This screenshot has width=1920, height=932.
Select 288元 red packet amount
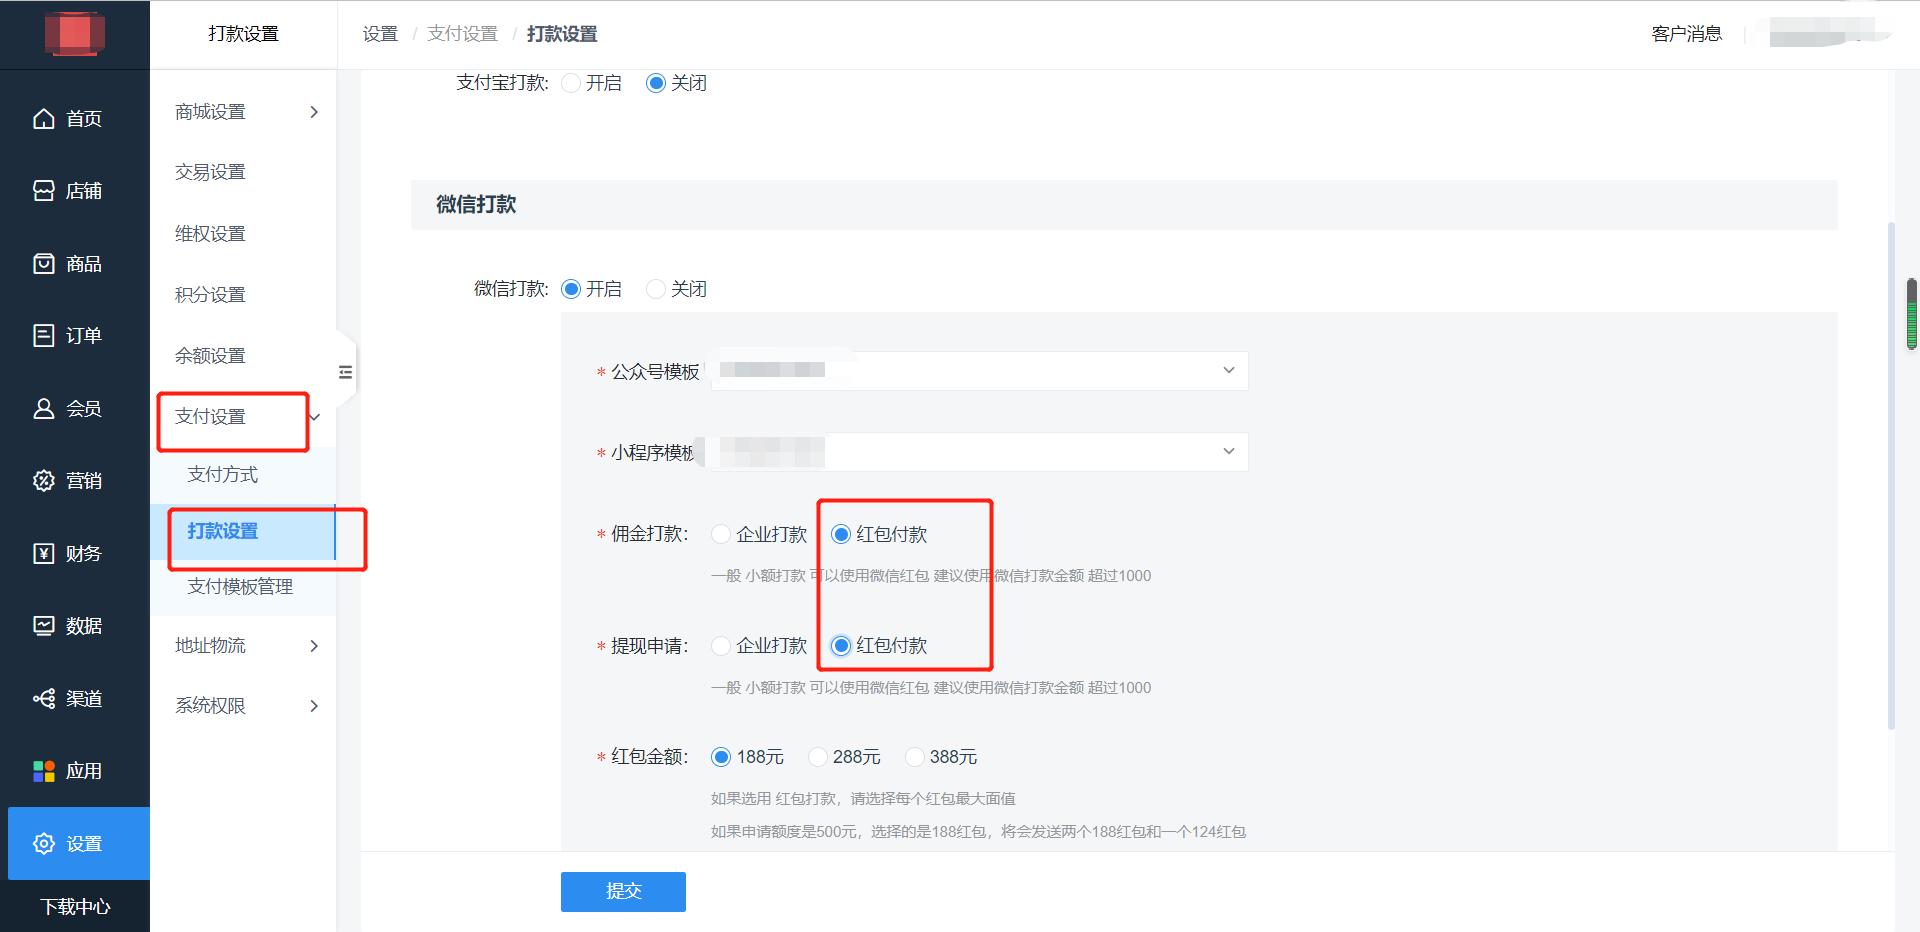tap(818, 757)
